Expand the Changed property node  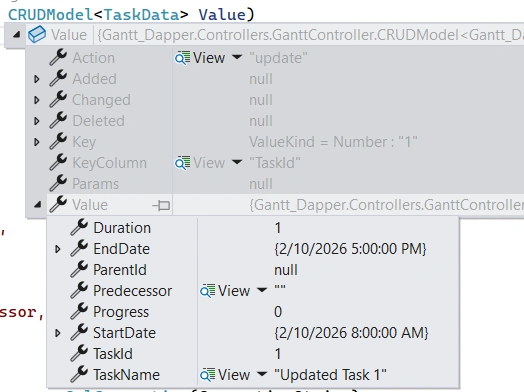click(x=37, y=100)
